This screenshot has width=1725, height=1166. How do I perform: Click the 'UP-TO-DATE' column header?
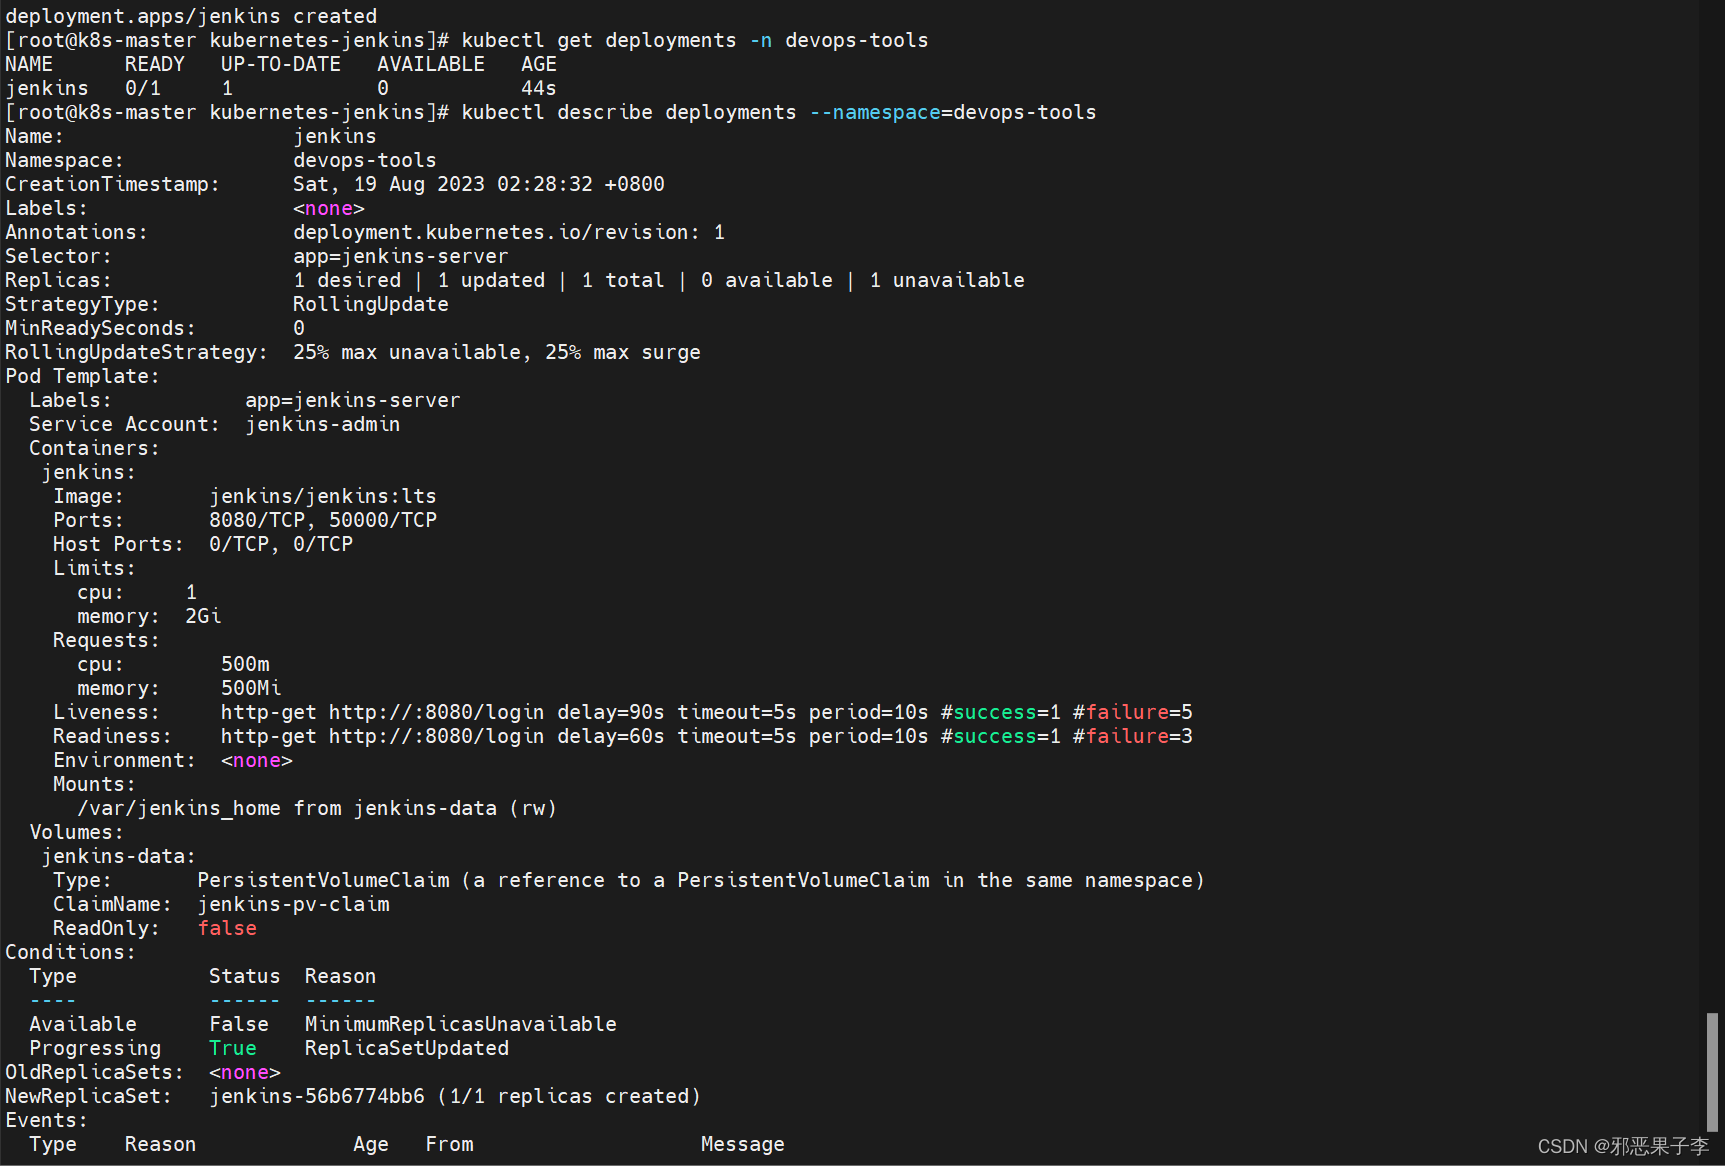click(x=281, y=64)
